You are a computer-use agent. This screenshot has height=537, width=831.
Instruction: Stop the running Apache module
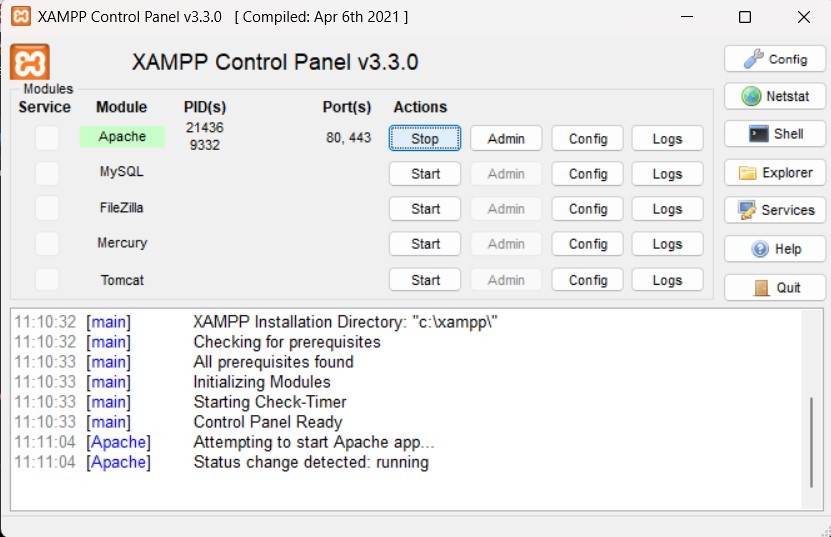point(425,139)
